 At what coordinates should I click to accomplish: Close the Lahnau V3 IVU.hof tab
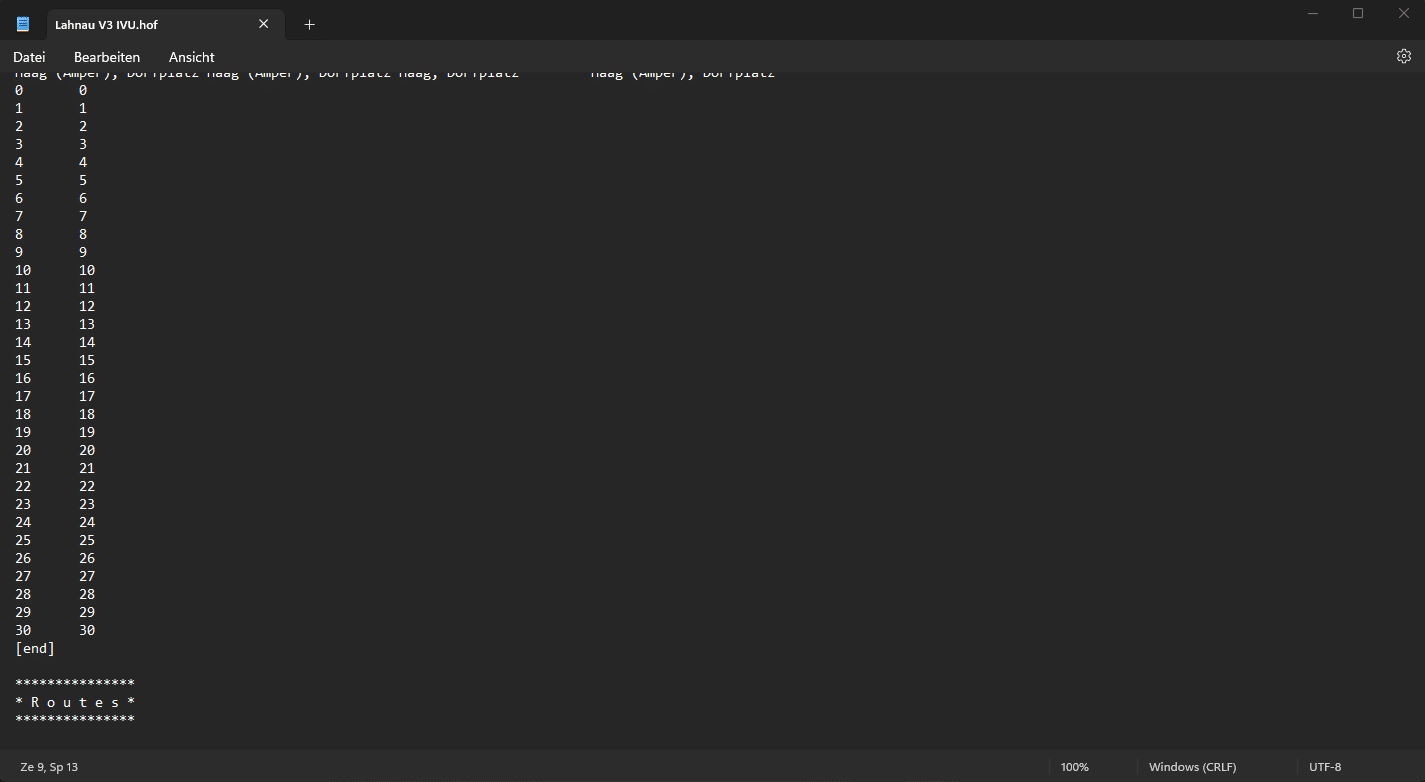click(264, 24)
